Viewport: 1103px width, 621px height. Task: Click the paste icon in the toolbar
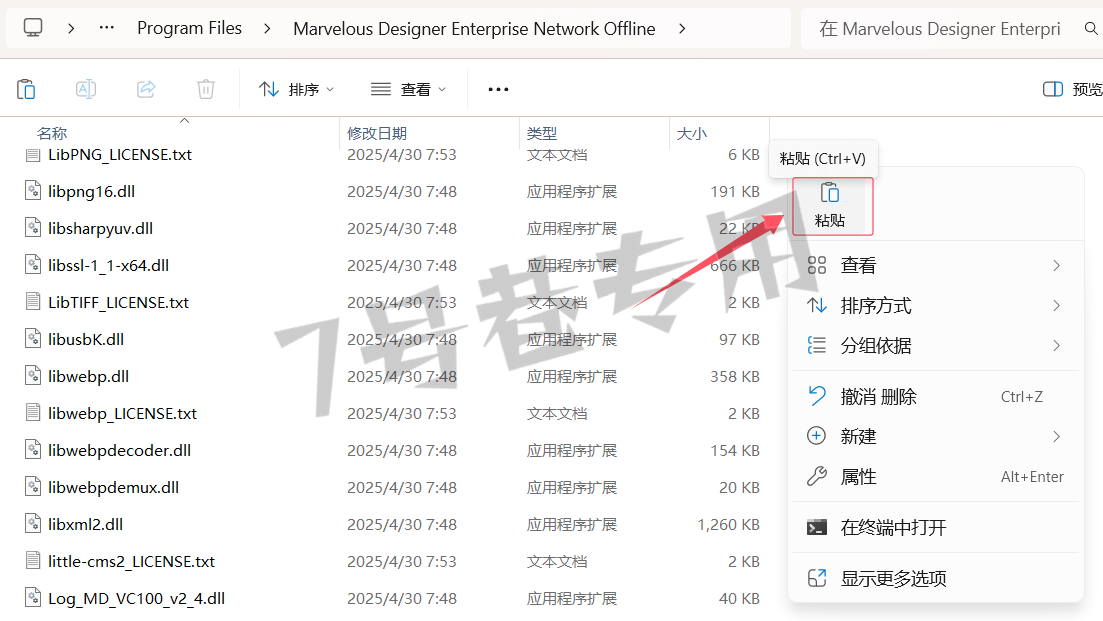26,89
